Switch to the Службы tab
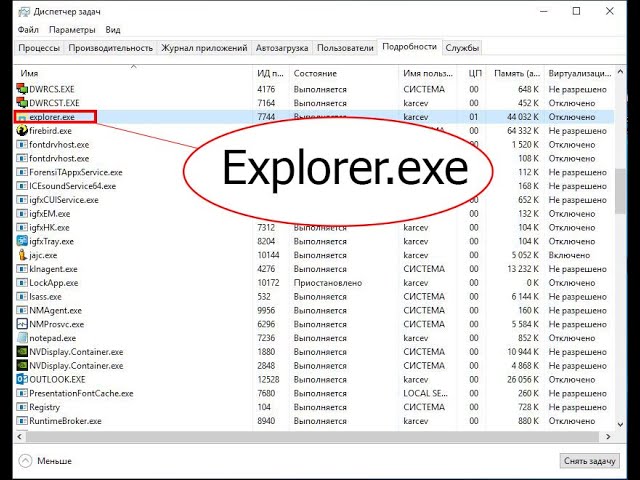 pos(462,48)
